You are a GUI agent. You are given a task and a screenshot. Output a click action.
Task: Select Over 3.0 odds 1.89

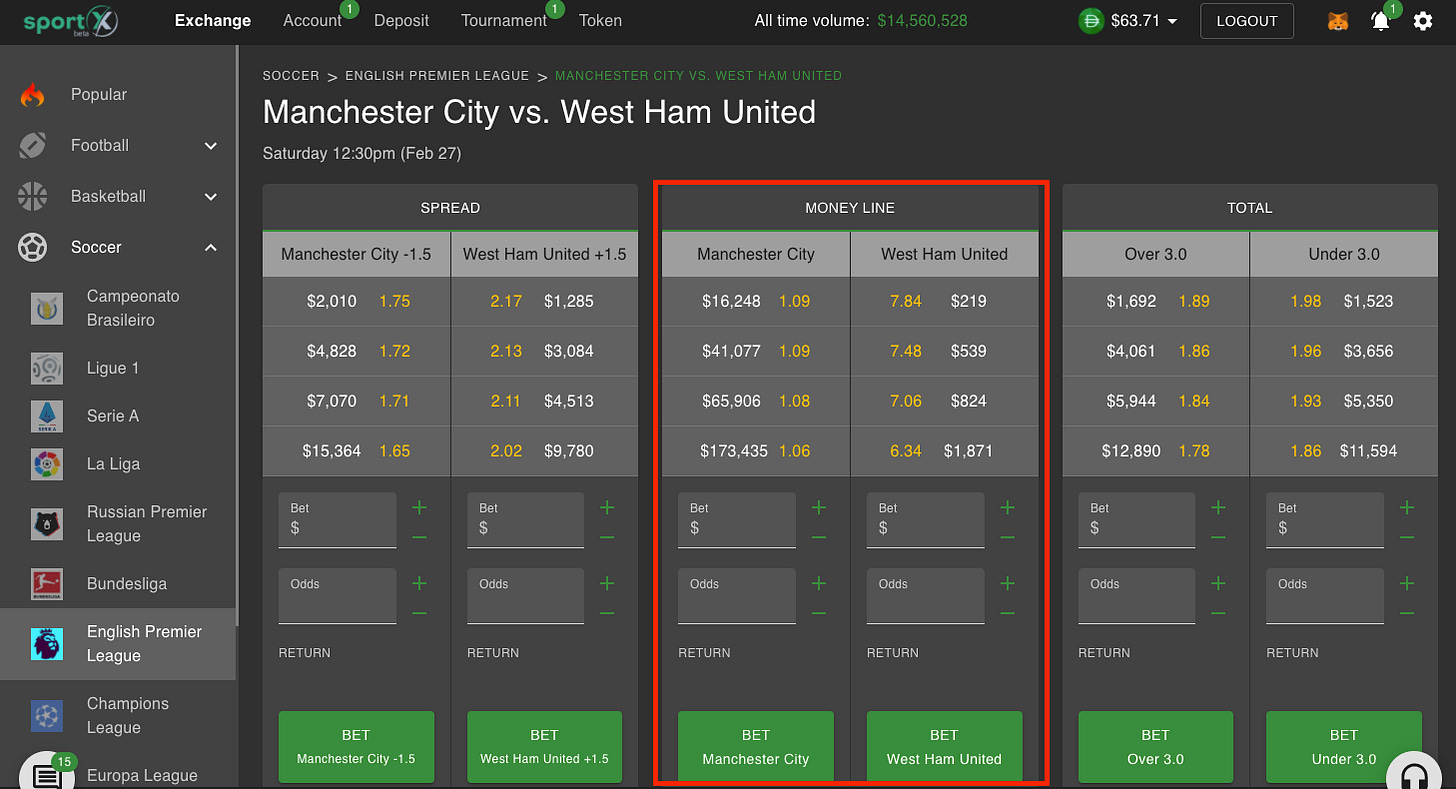(x=1194, y=301)
